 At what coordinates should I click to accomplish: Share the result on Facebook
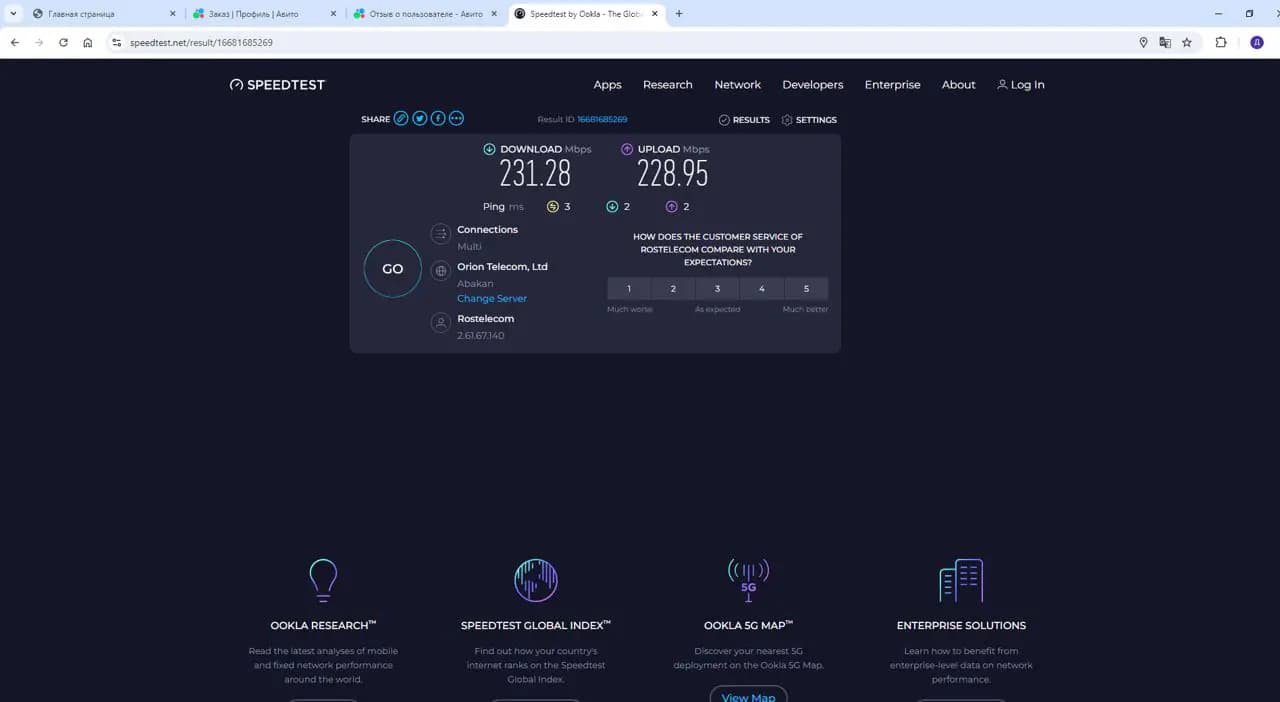point(438,118)
